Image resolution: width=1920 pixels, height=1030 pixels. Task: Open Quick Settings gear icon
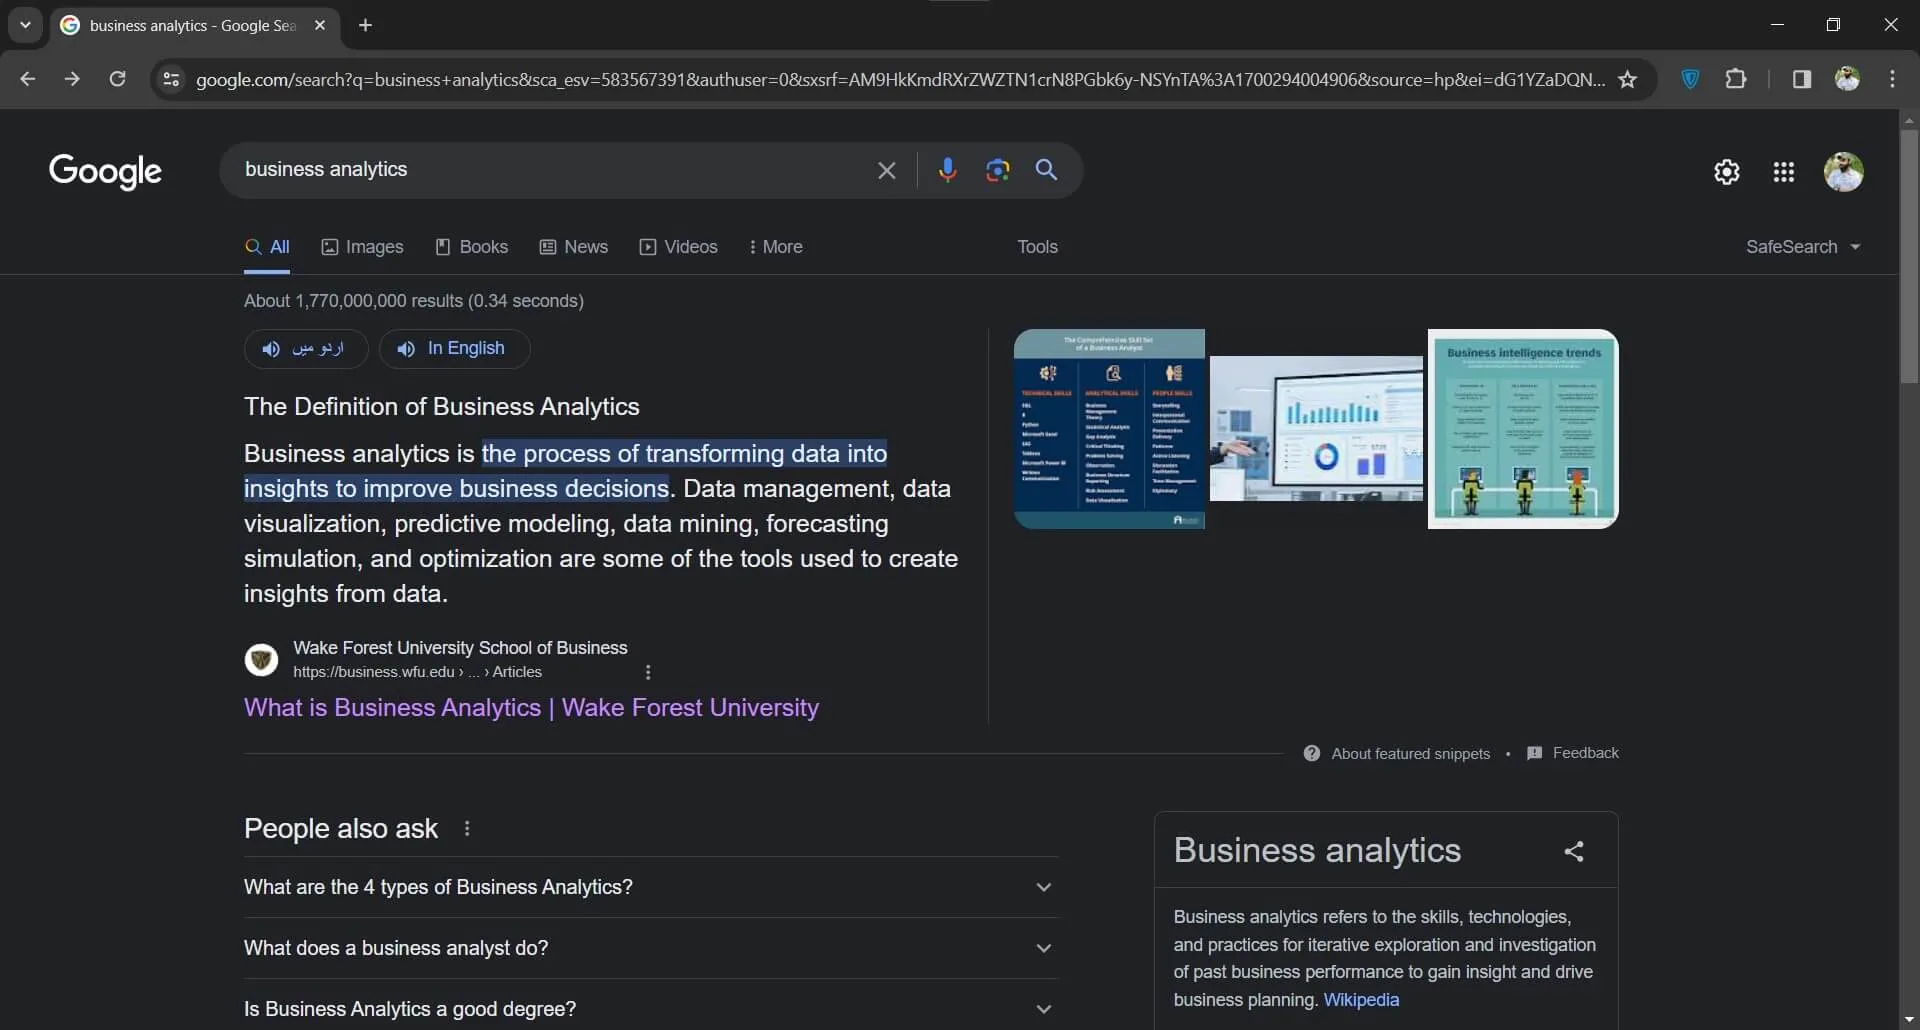click(1726, 172)
